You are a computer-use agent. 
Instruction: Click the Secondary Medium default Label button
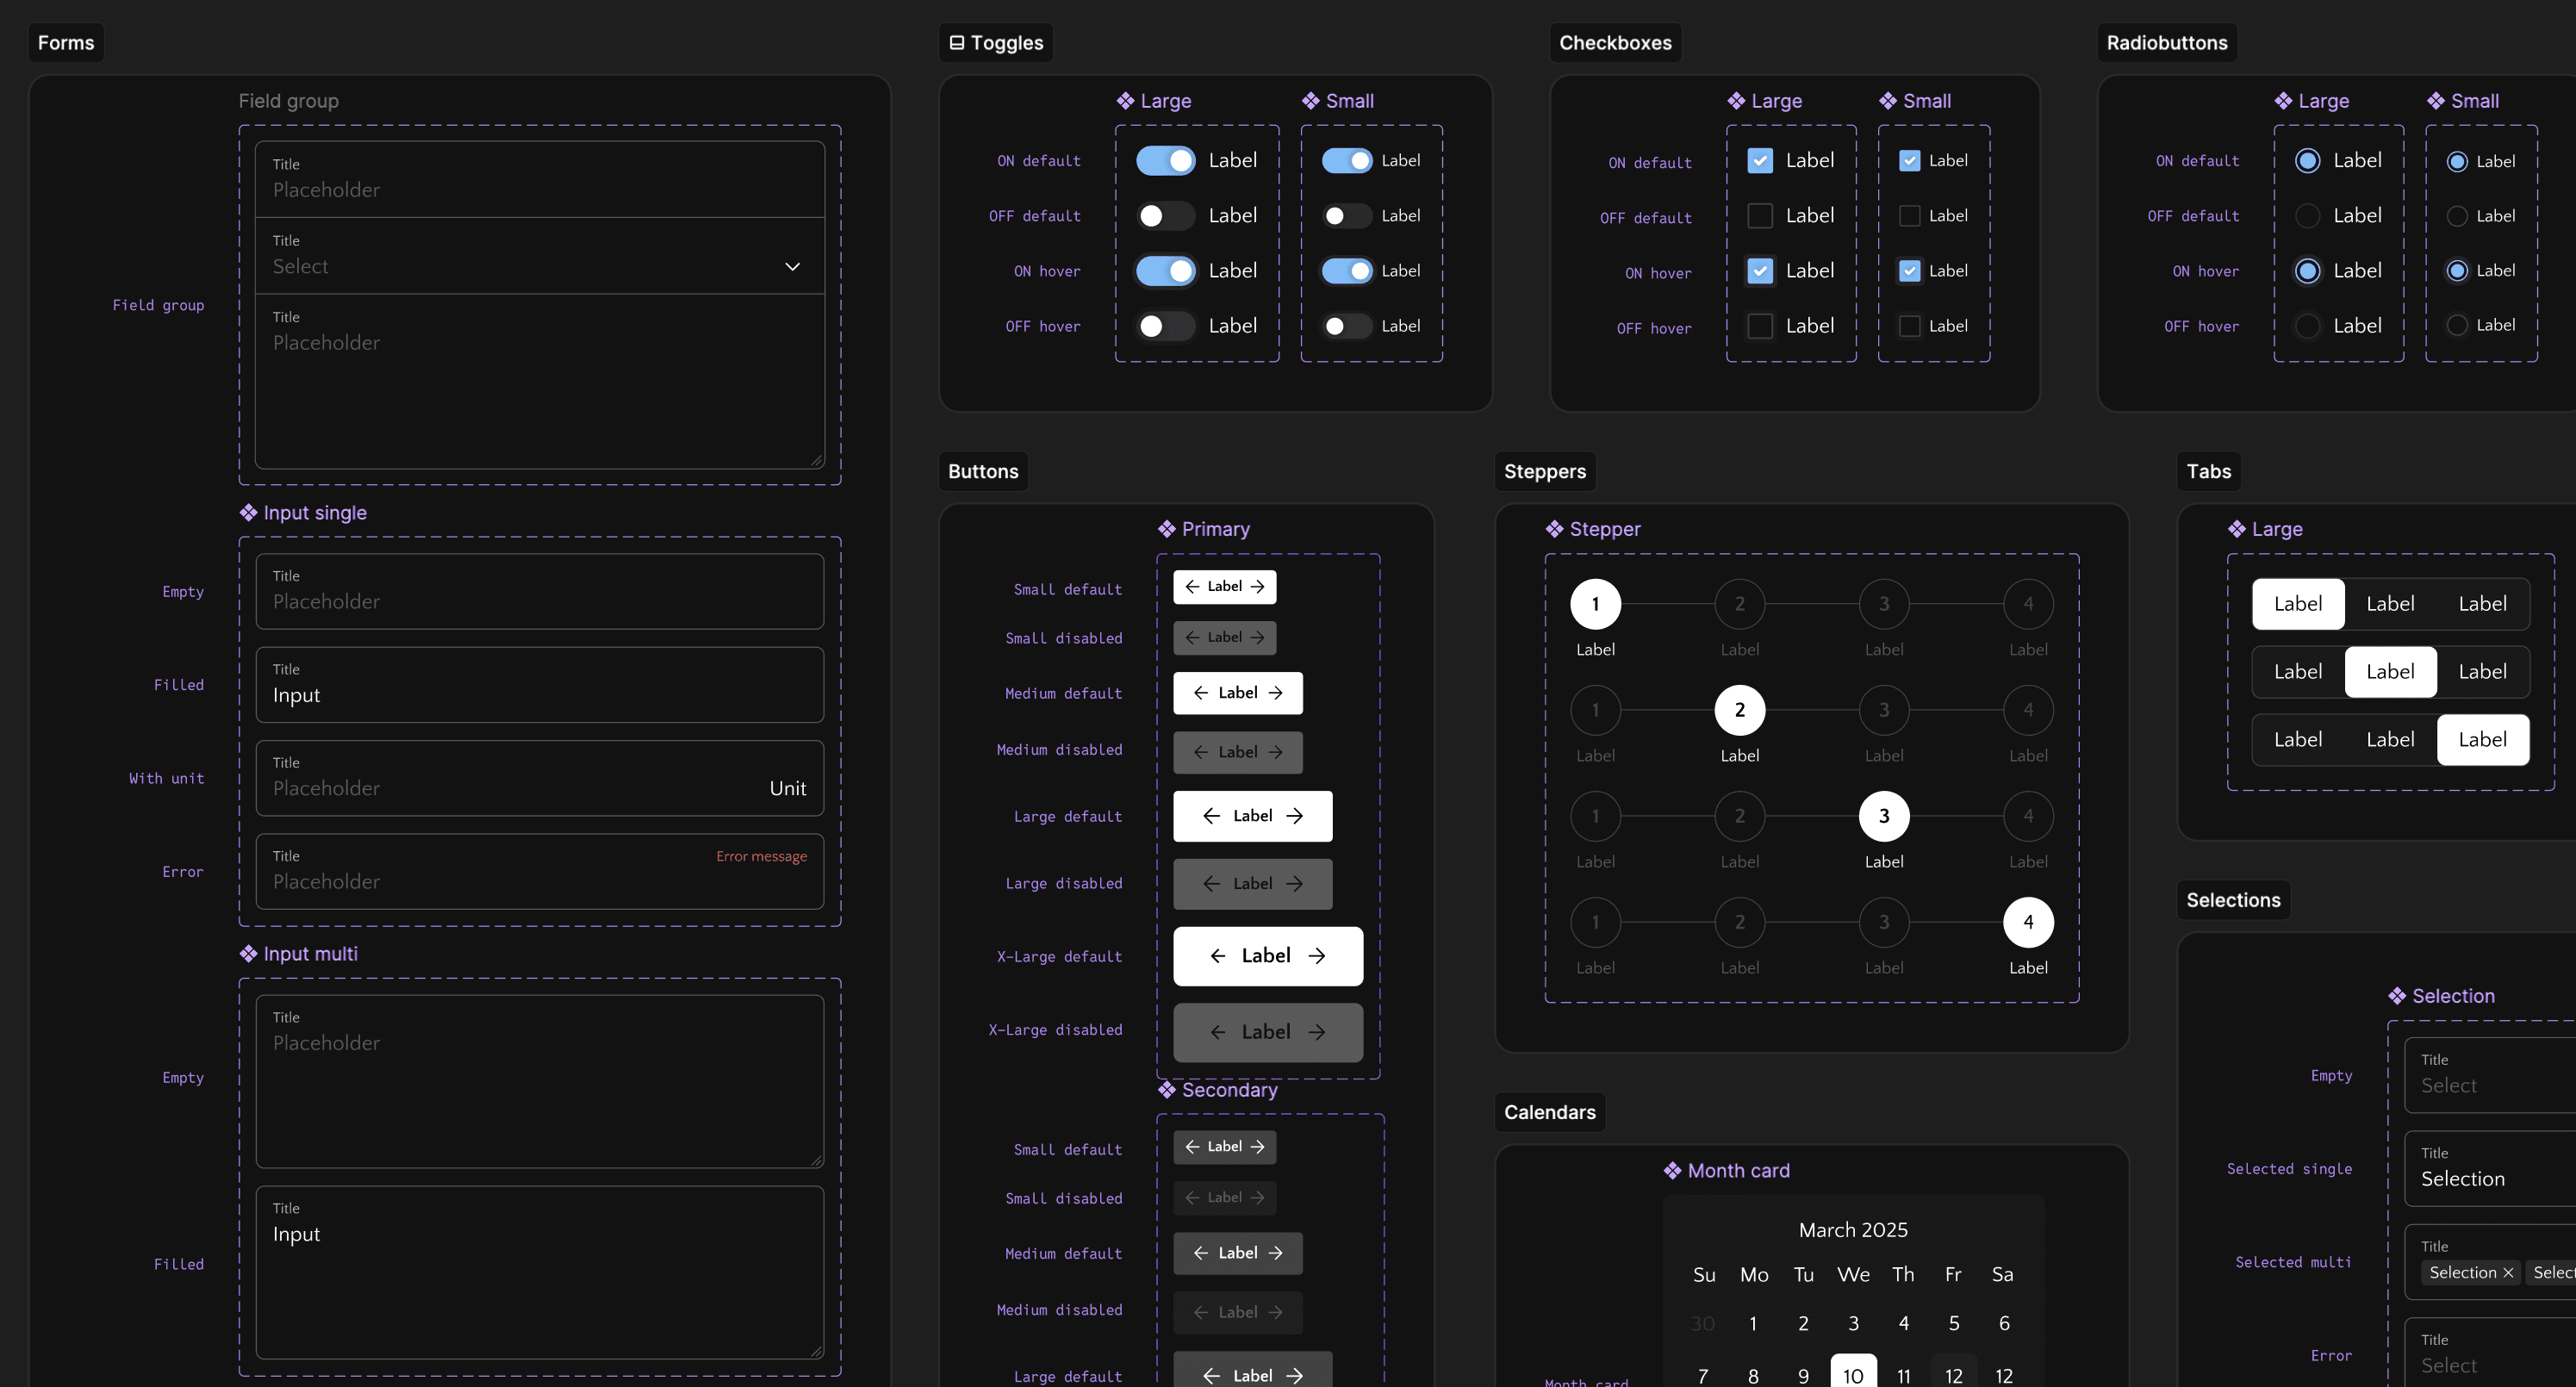coord(1238,1253)
